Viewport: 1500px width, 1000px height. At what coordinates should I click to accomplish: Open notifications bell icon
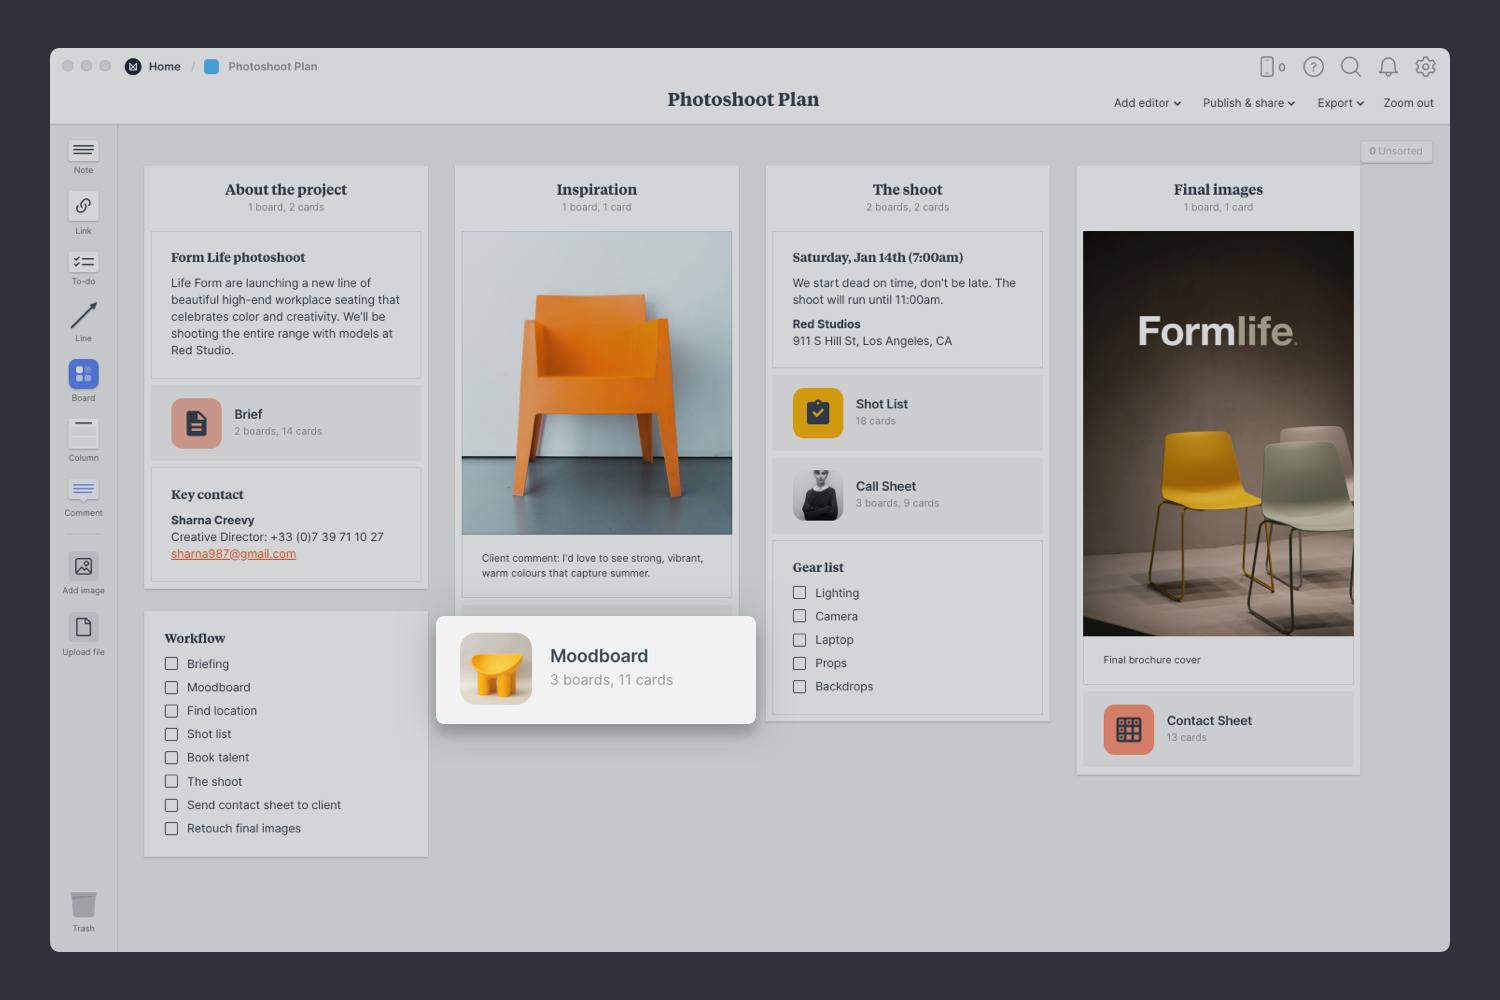point(1388,67)
